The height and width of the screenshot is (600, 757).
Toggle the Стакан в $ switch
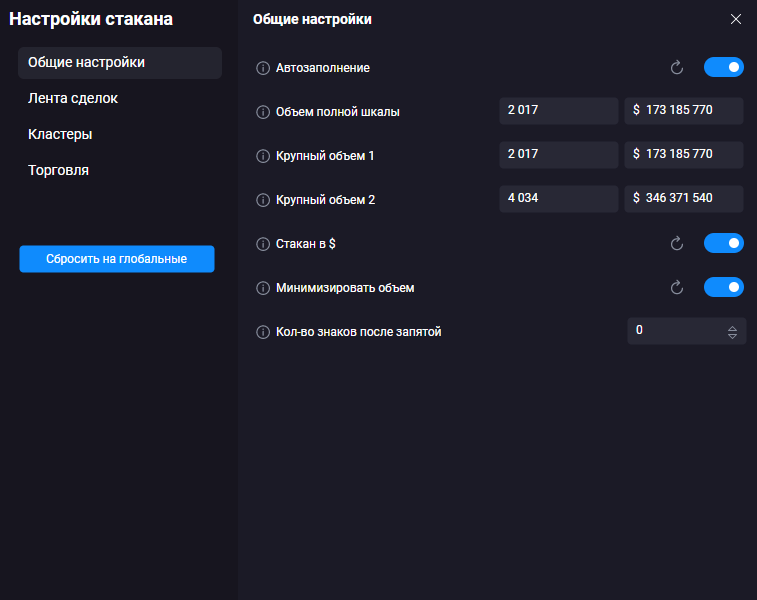pyautogui.click(x=724, y=243)
